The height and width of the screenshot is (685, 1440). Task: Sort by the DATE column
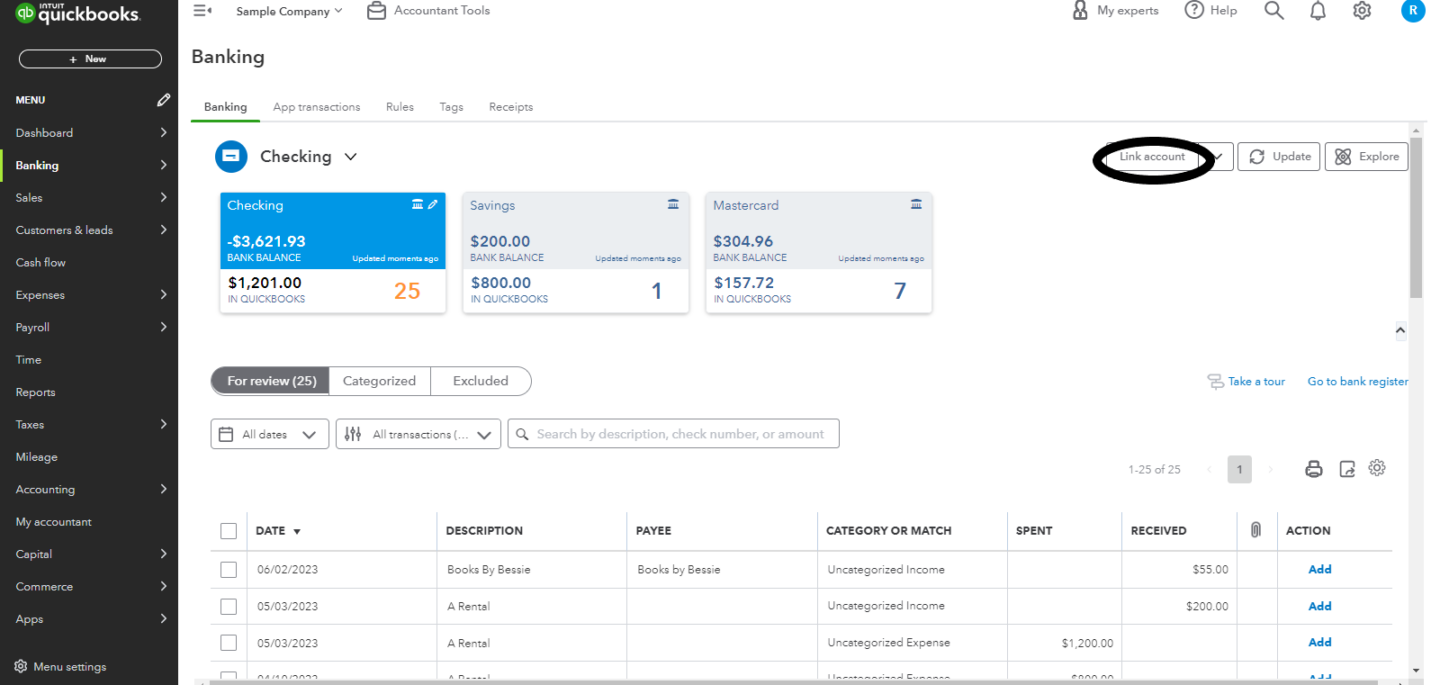(x=278, y=531)
